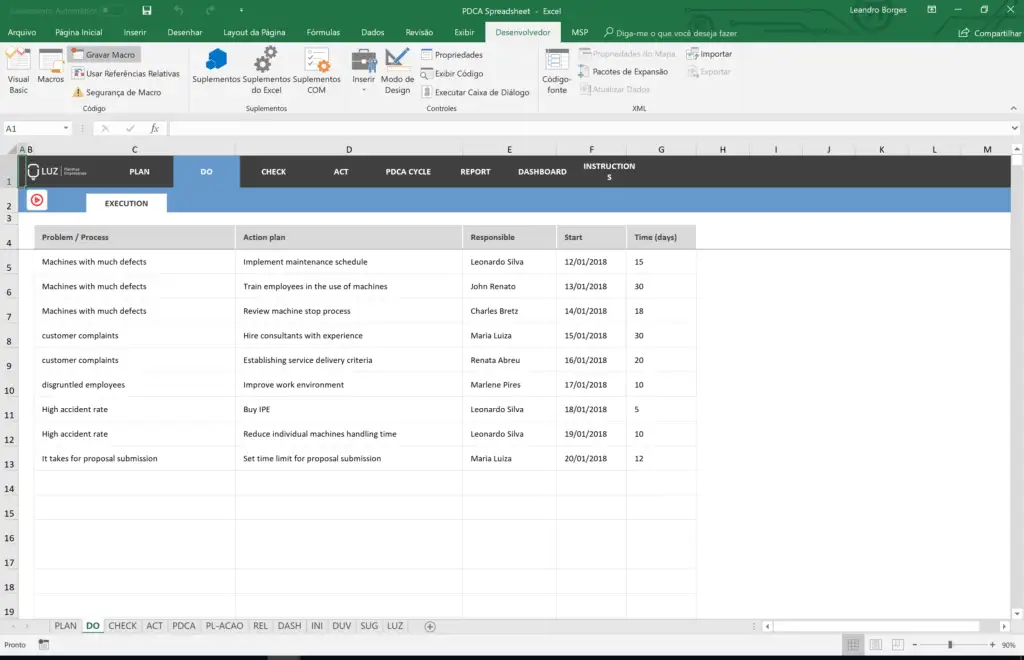
Task: Open the Arquivo menu
Action: 22,32
